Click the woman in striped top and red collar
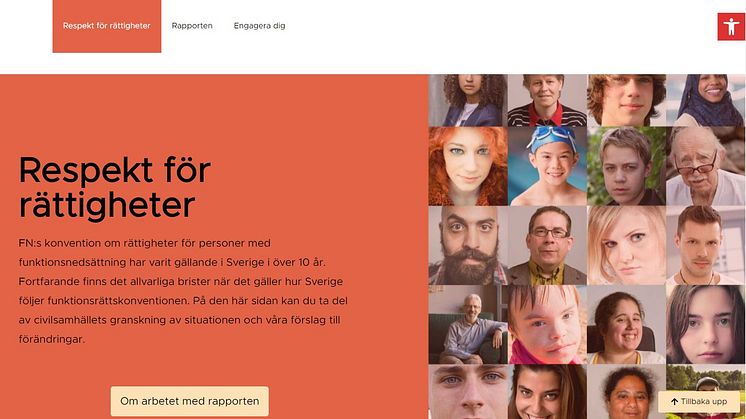Viewport: 746px width, 419px height. 547,100
